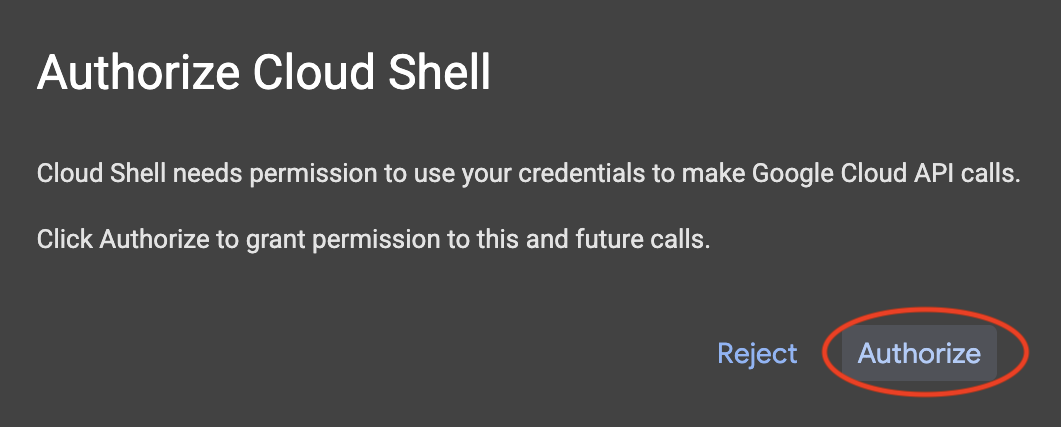
Task: Approve this and future calls via Authorize
Action: [x=919, y=353]
